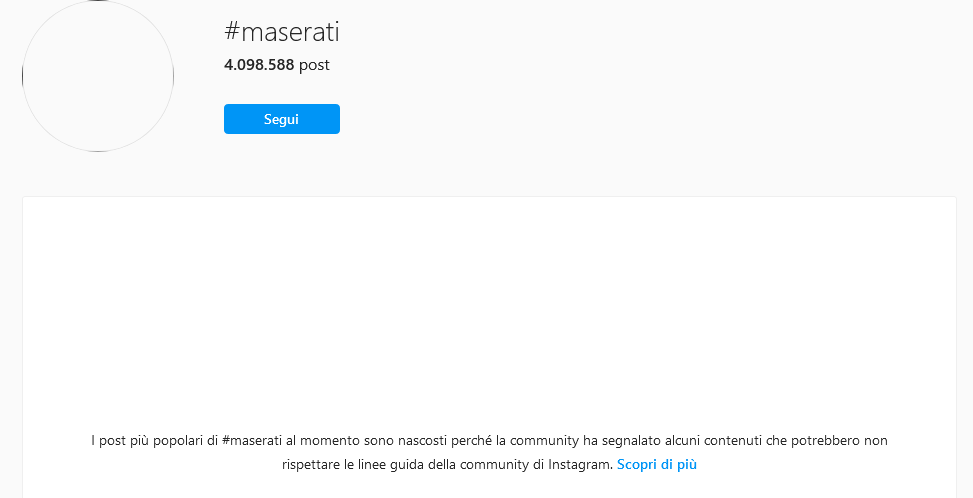Select the empty white posts panel area
Viewport: 973px width, 498px height.
click(x=489, y=304)
